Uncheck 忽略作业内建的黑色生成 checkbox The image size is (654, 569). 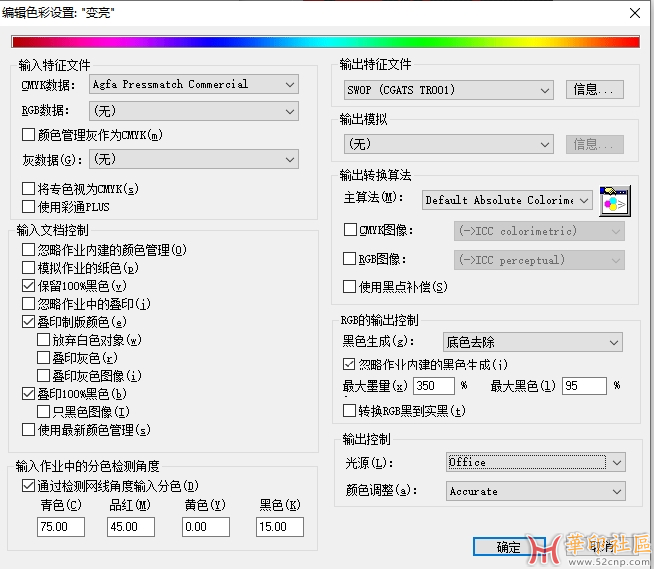coord(349,364)
